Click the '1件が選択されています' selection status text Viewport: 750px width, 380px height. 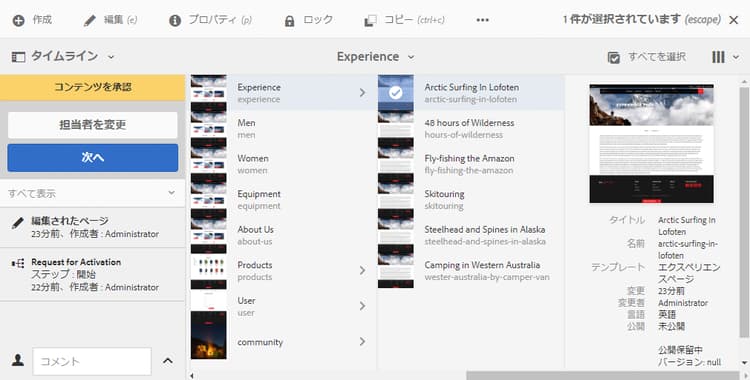pos(622,20)
